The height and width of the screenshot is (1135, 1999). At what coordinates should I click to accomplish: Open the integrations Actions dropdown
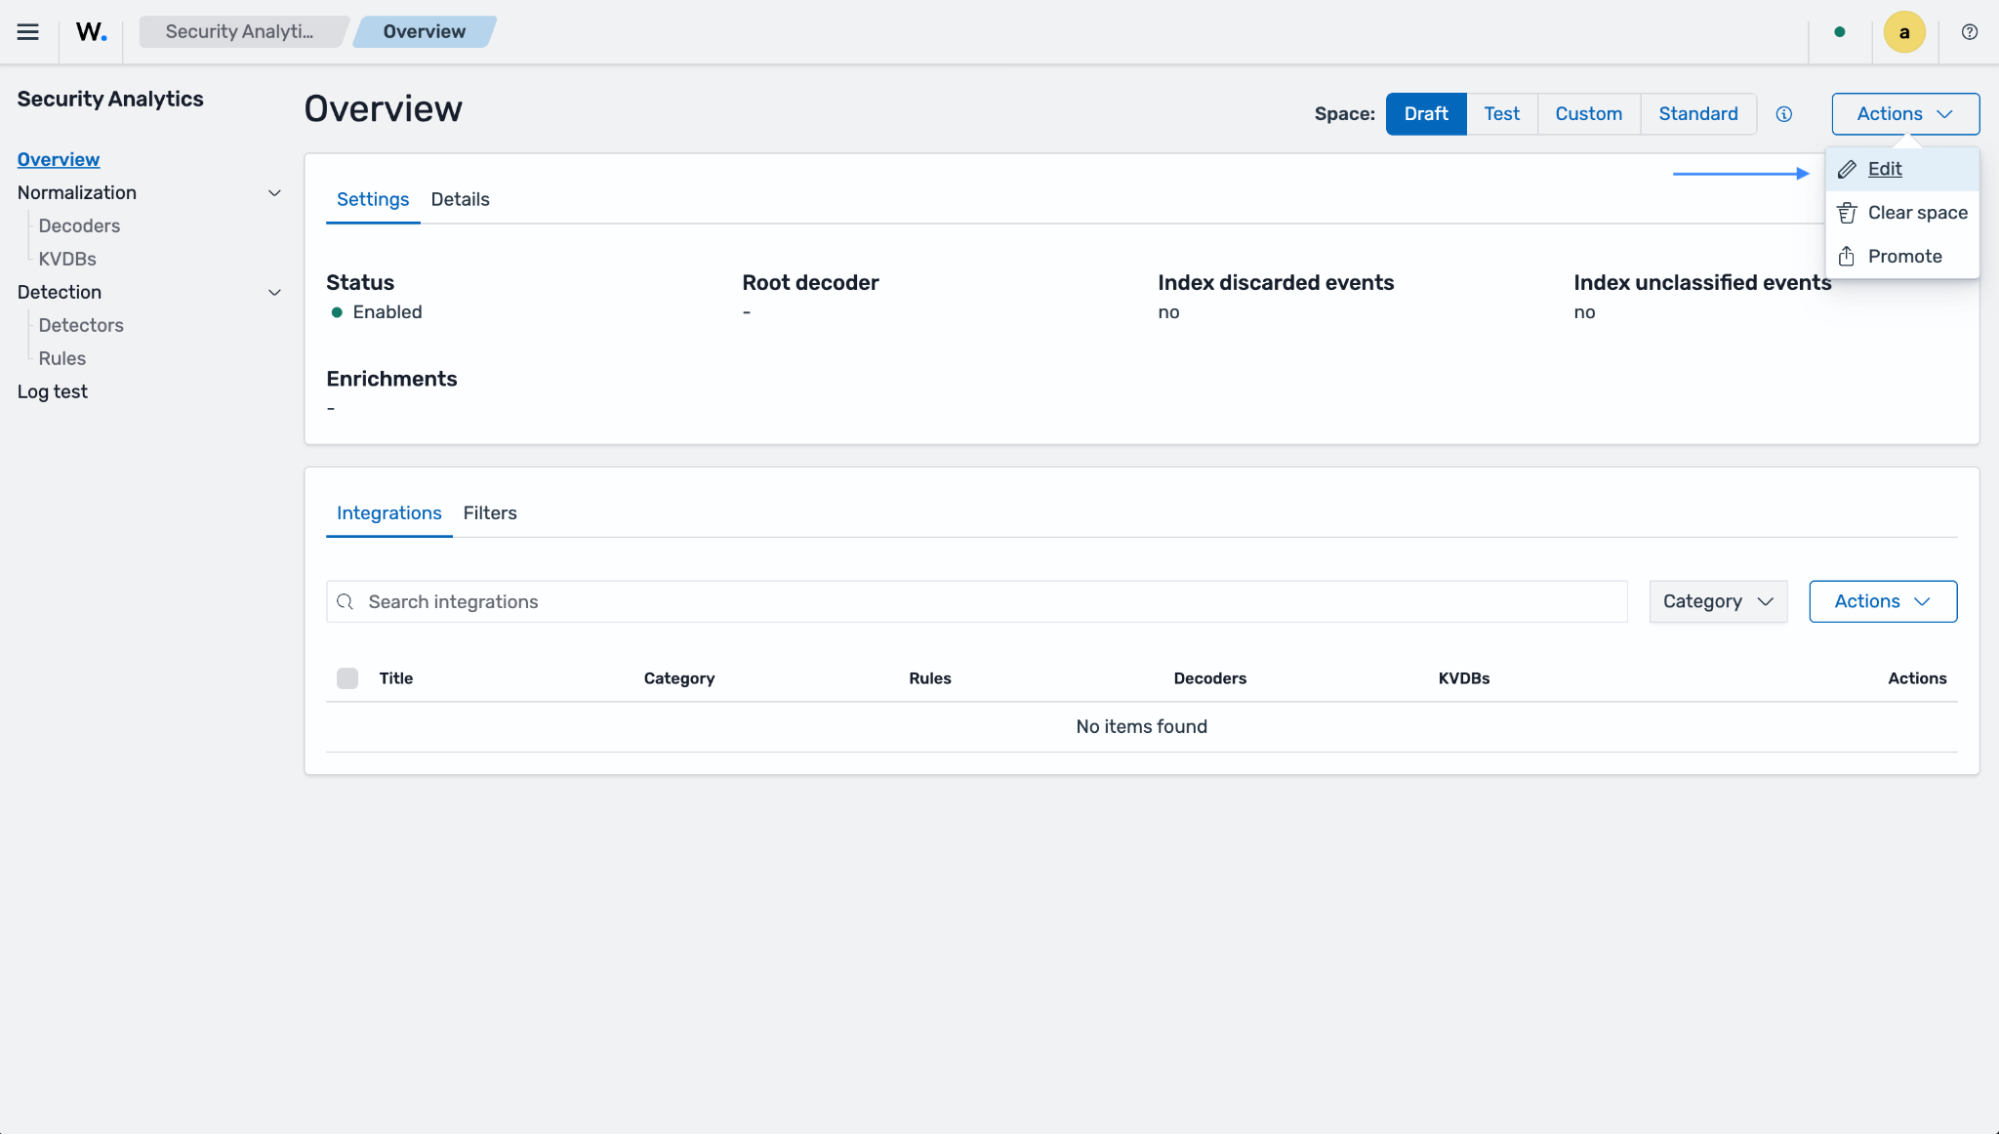click(x=1882, y=602)
